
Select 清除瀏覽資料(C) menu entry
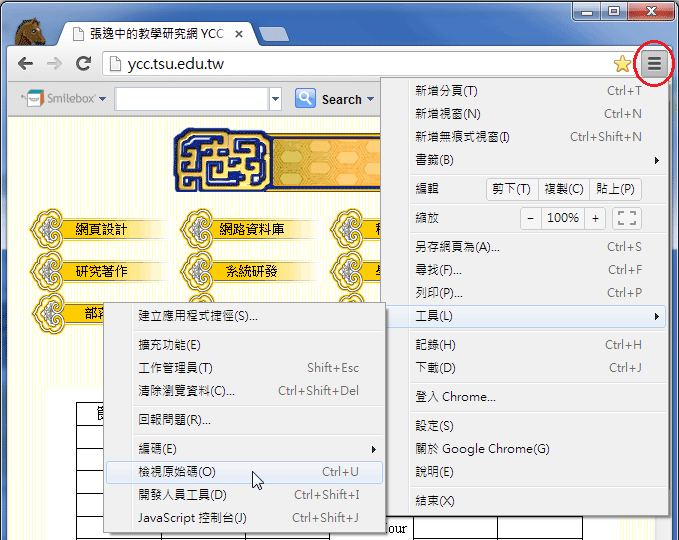[x=186, y=391]
